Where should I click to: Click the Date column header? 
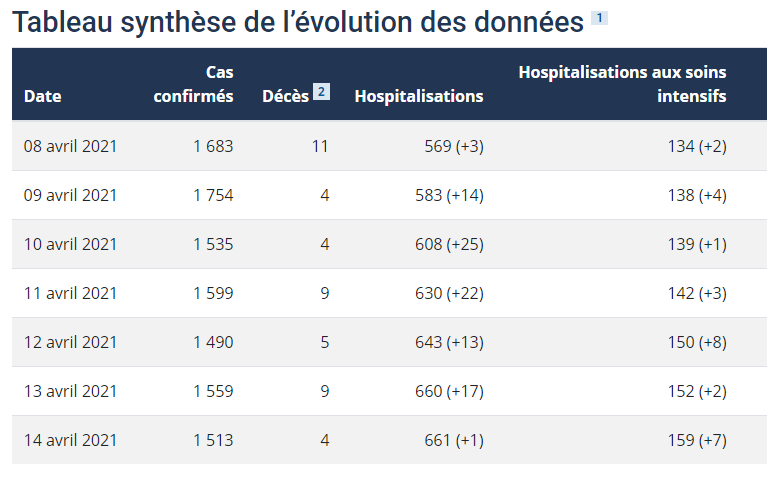43,96
